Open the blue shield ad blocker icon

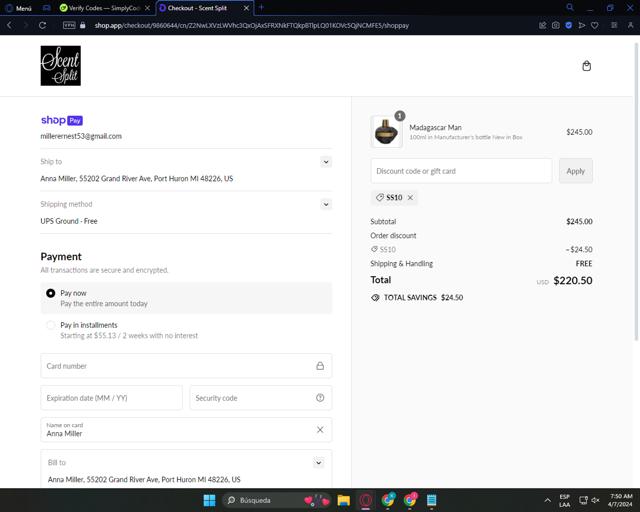click(x=569, y=25)
